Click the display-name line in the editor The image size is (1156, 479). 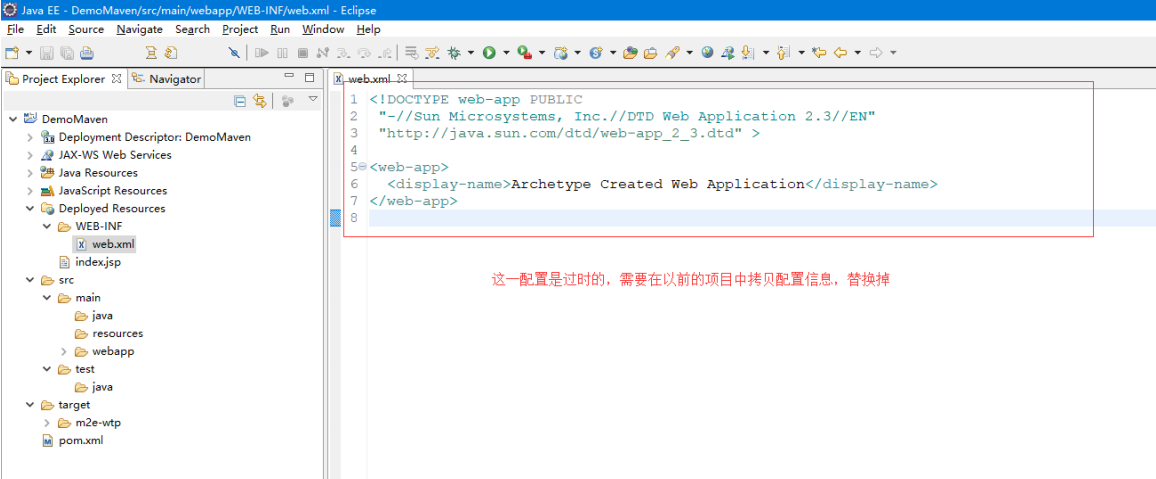[x=661, y=184]
